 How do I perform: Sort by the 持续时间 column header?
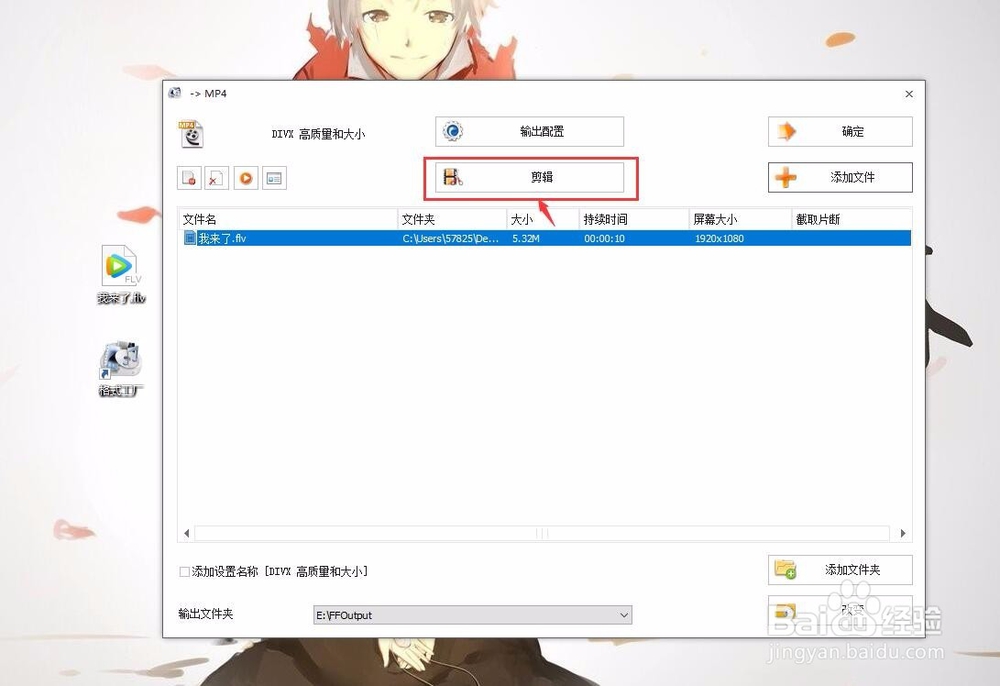pyautogui.click(x=634, y=219)
